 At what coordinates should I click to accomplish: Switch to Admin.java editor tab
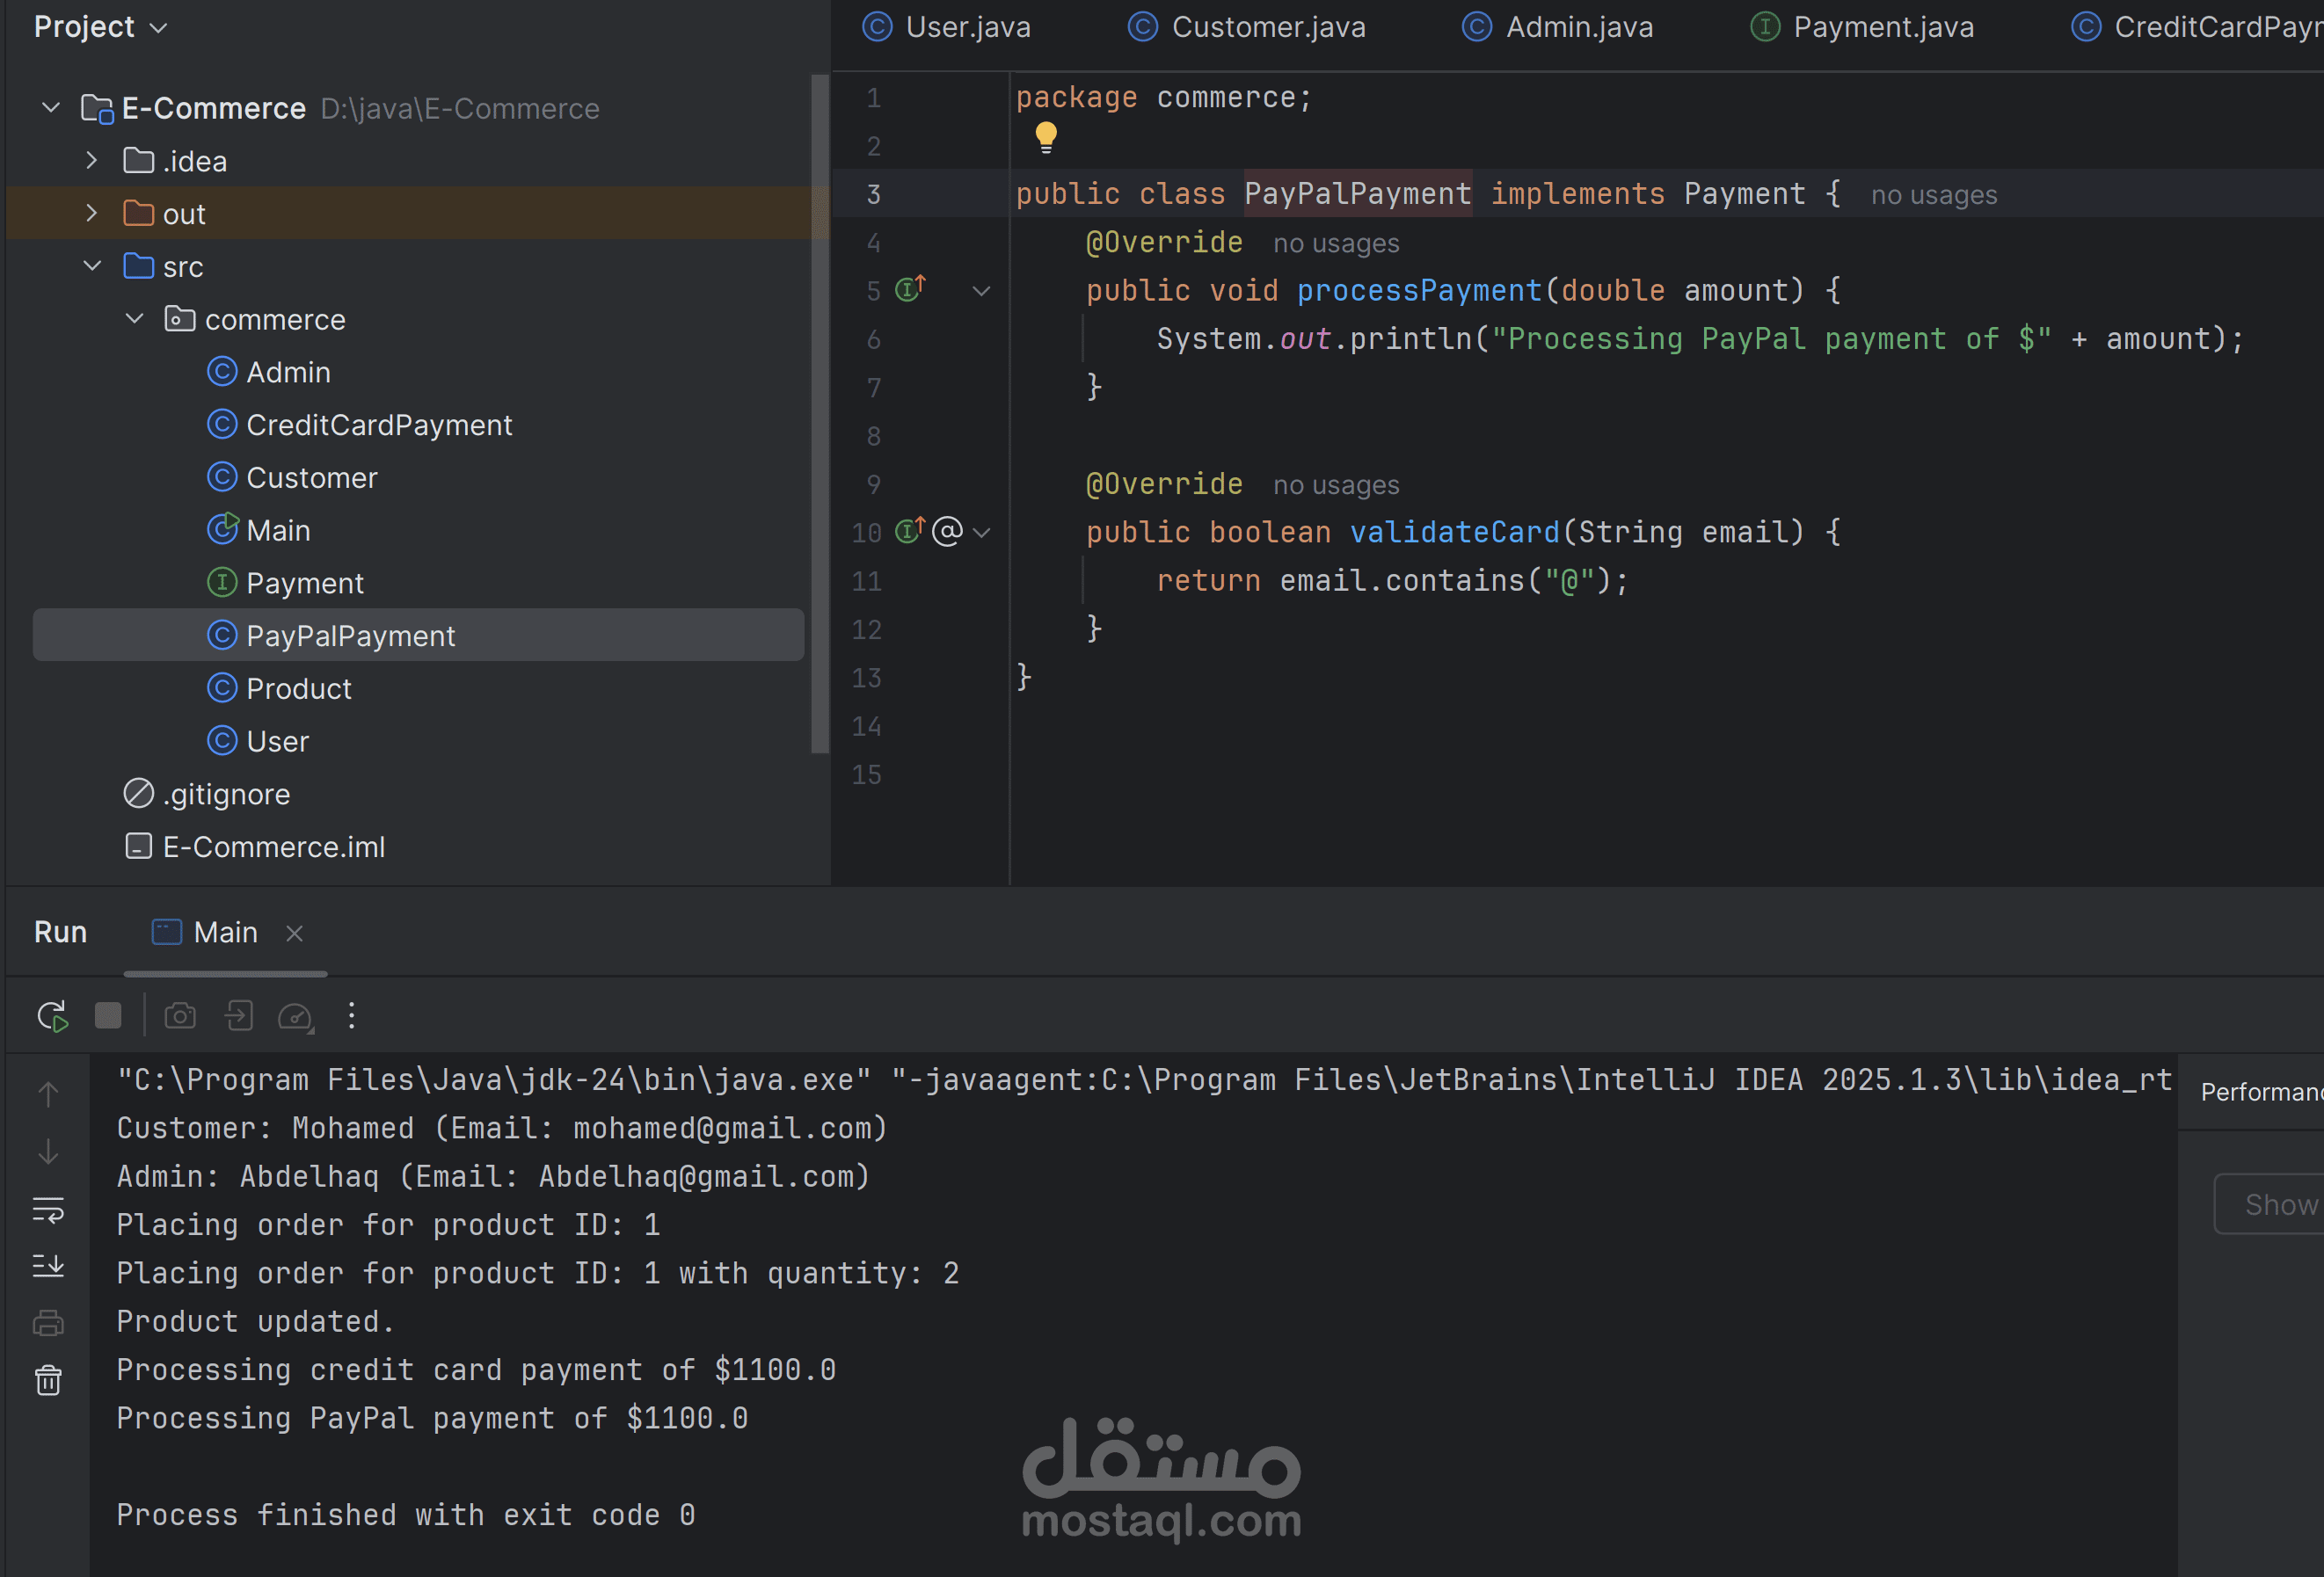(x=1558, y=27)
